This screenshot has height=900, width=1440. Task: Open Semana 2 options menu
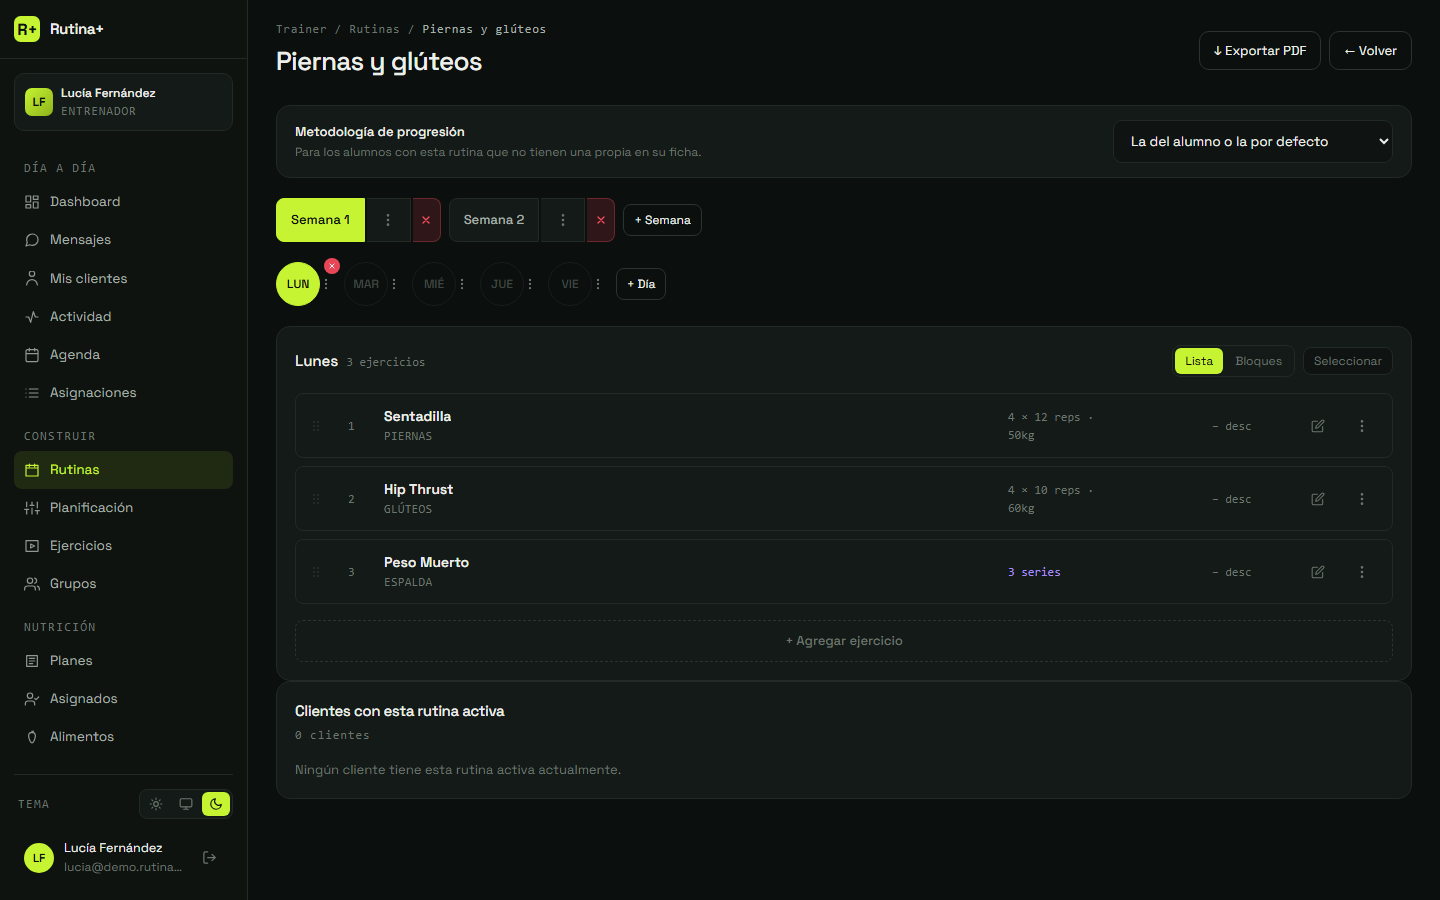coord(563,220)
